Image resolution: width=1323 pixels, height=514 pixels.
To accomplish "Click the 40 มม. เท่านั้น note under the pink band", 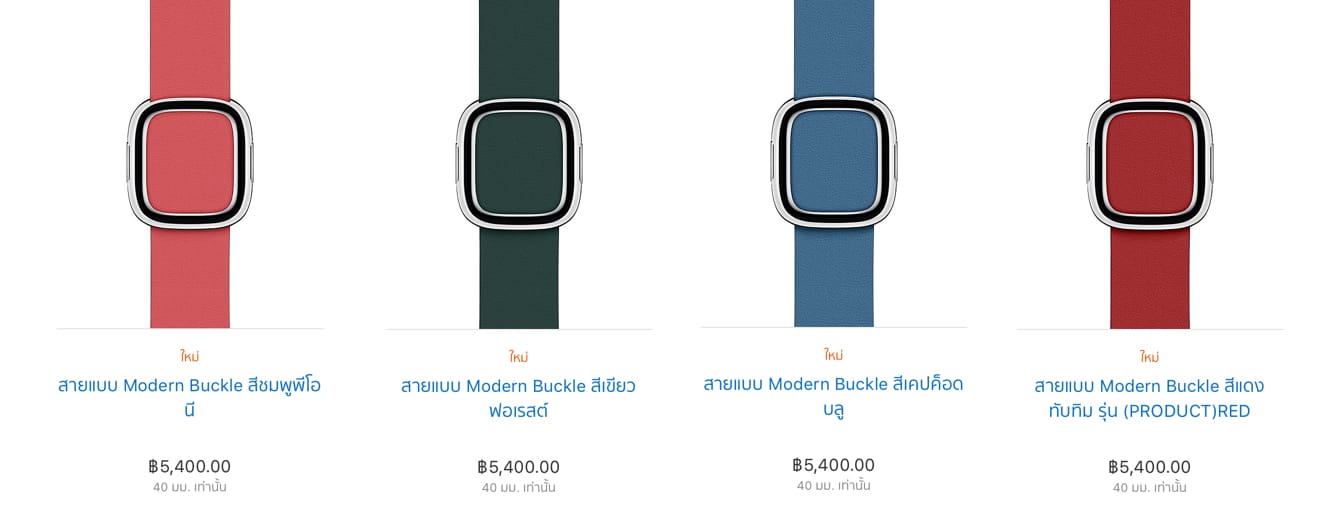I will coord(190,487).
